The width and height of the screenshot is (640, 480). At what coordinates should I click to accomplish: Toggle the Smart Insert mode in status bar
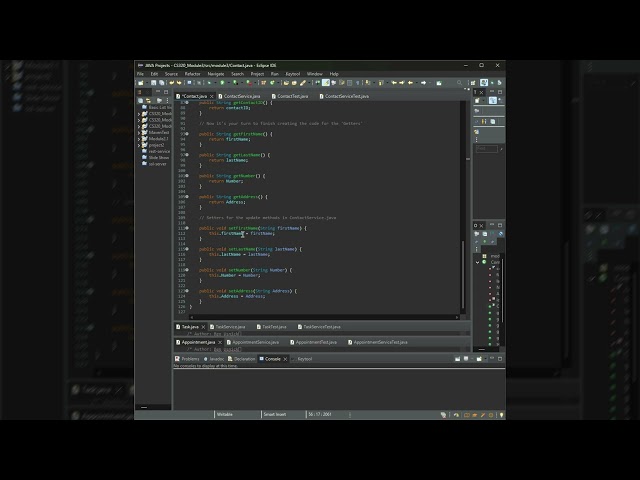[x=275, y=414]
